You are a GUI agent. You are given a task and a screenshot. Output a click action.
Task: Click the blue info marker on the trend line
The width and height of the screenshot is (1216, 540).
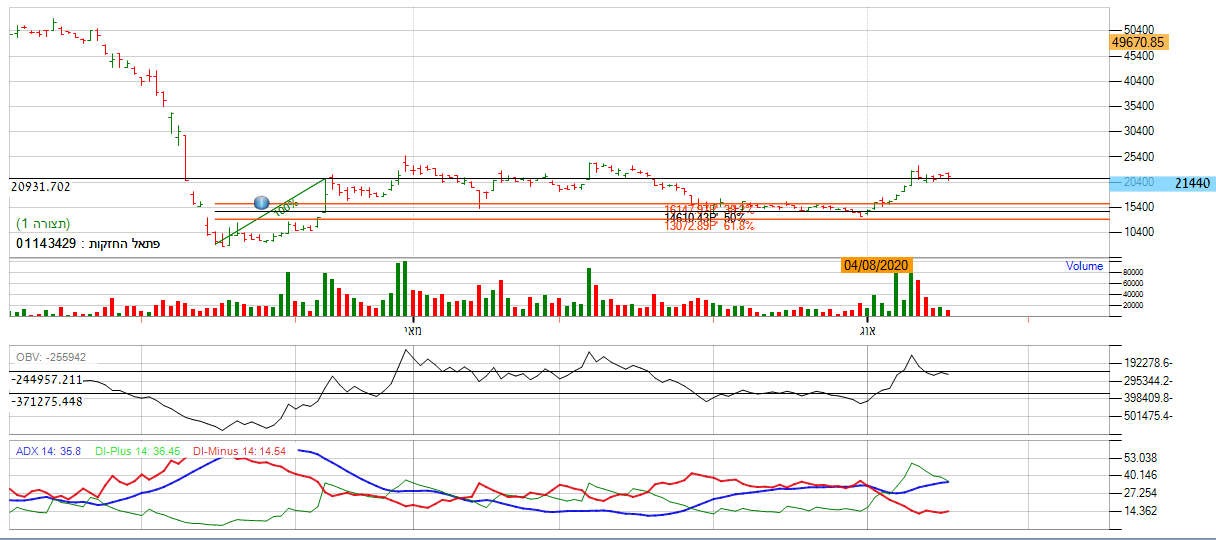(262, 203)
